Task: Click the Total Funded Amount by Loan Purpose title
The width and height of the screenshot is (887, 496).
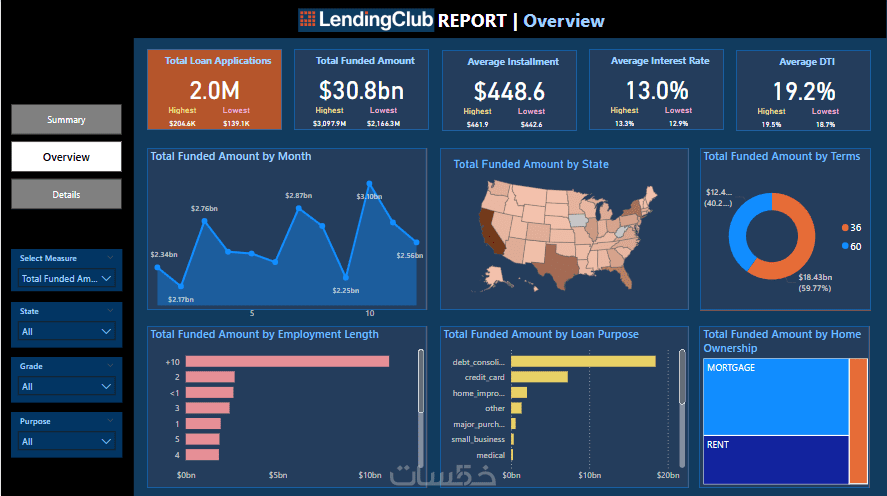Action: coord(541,334)
